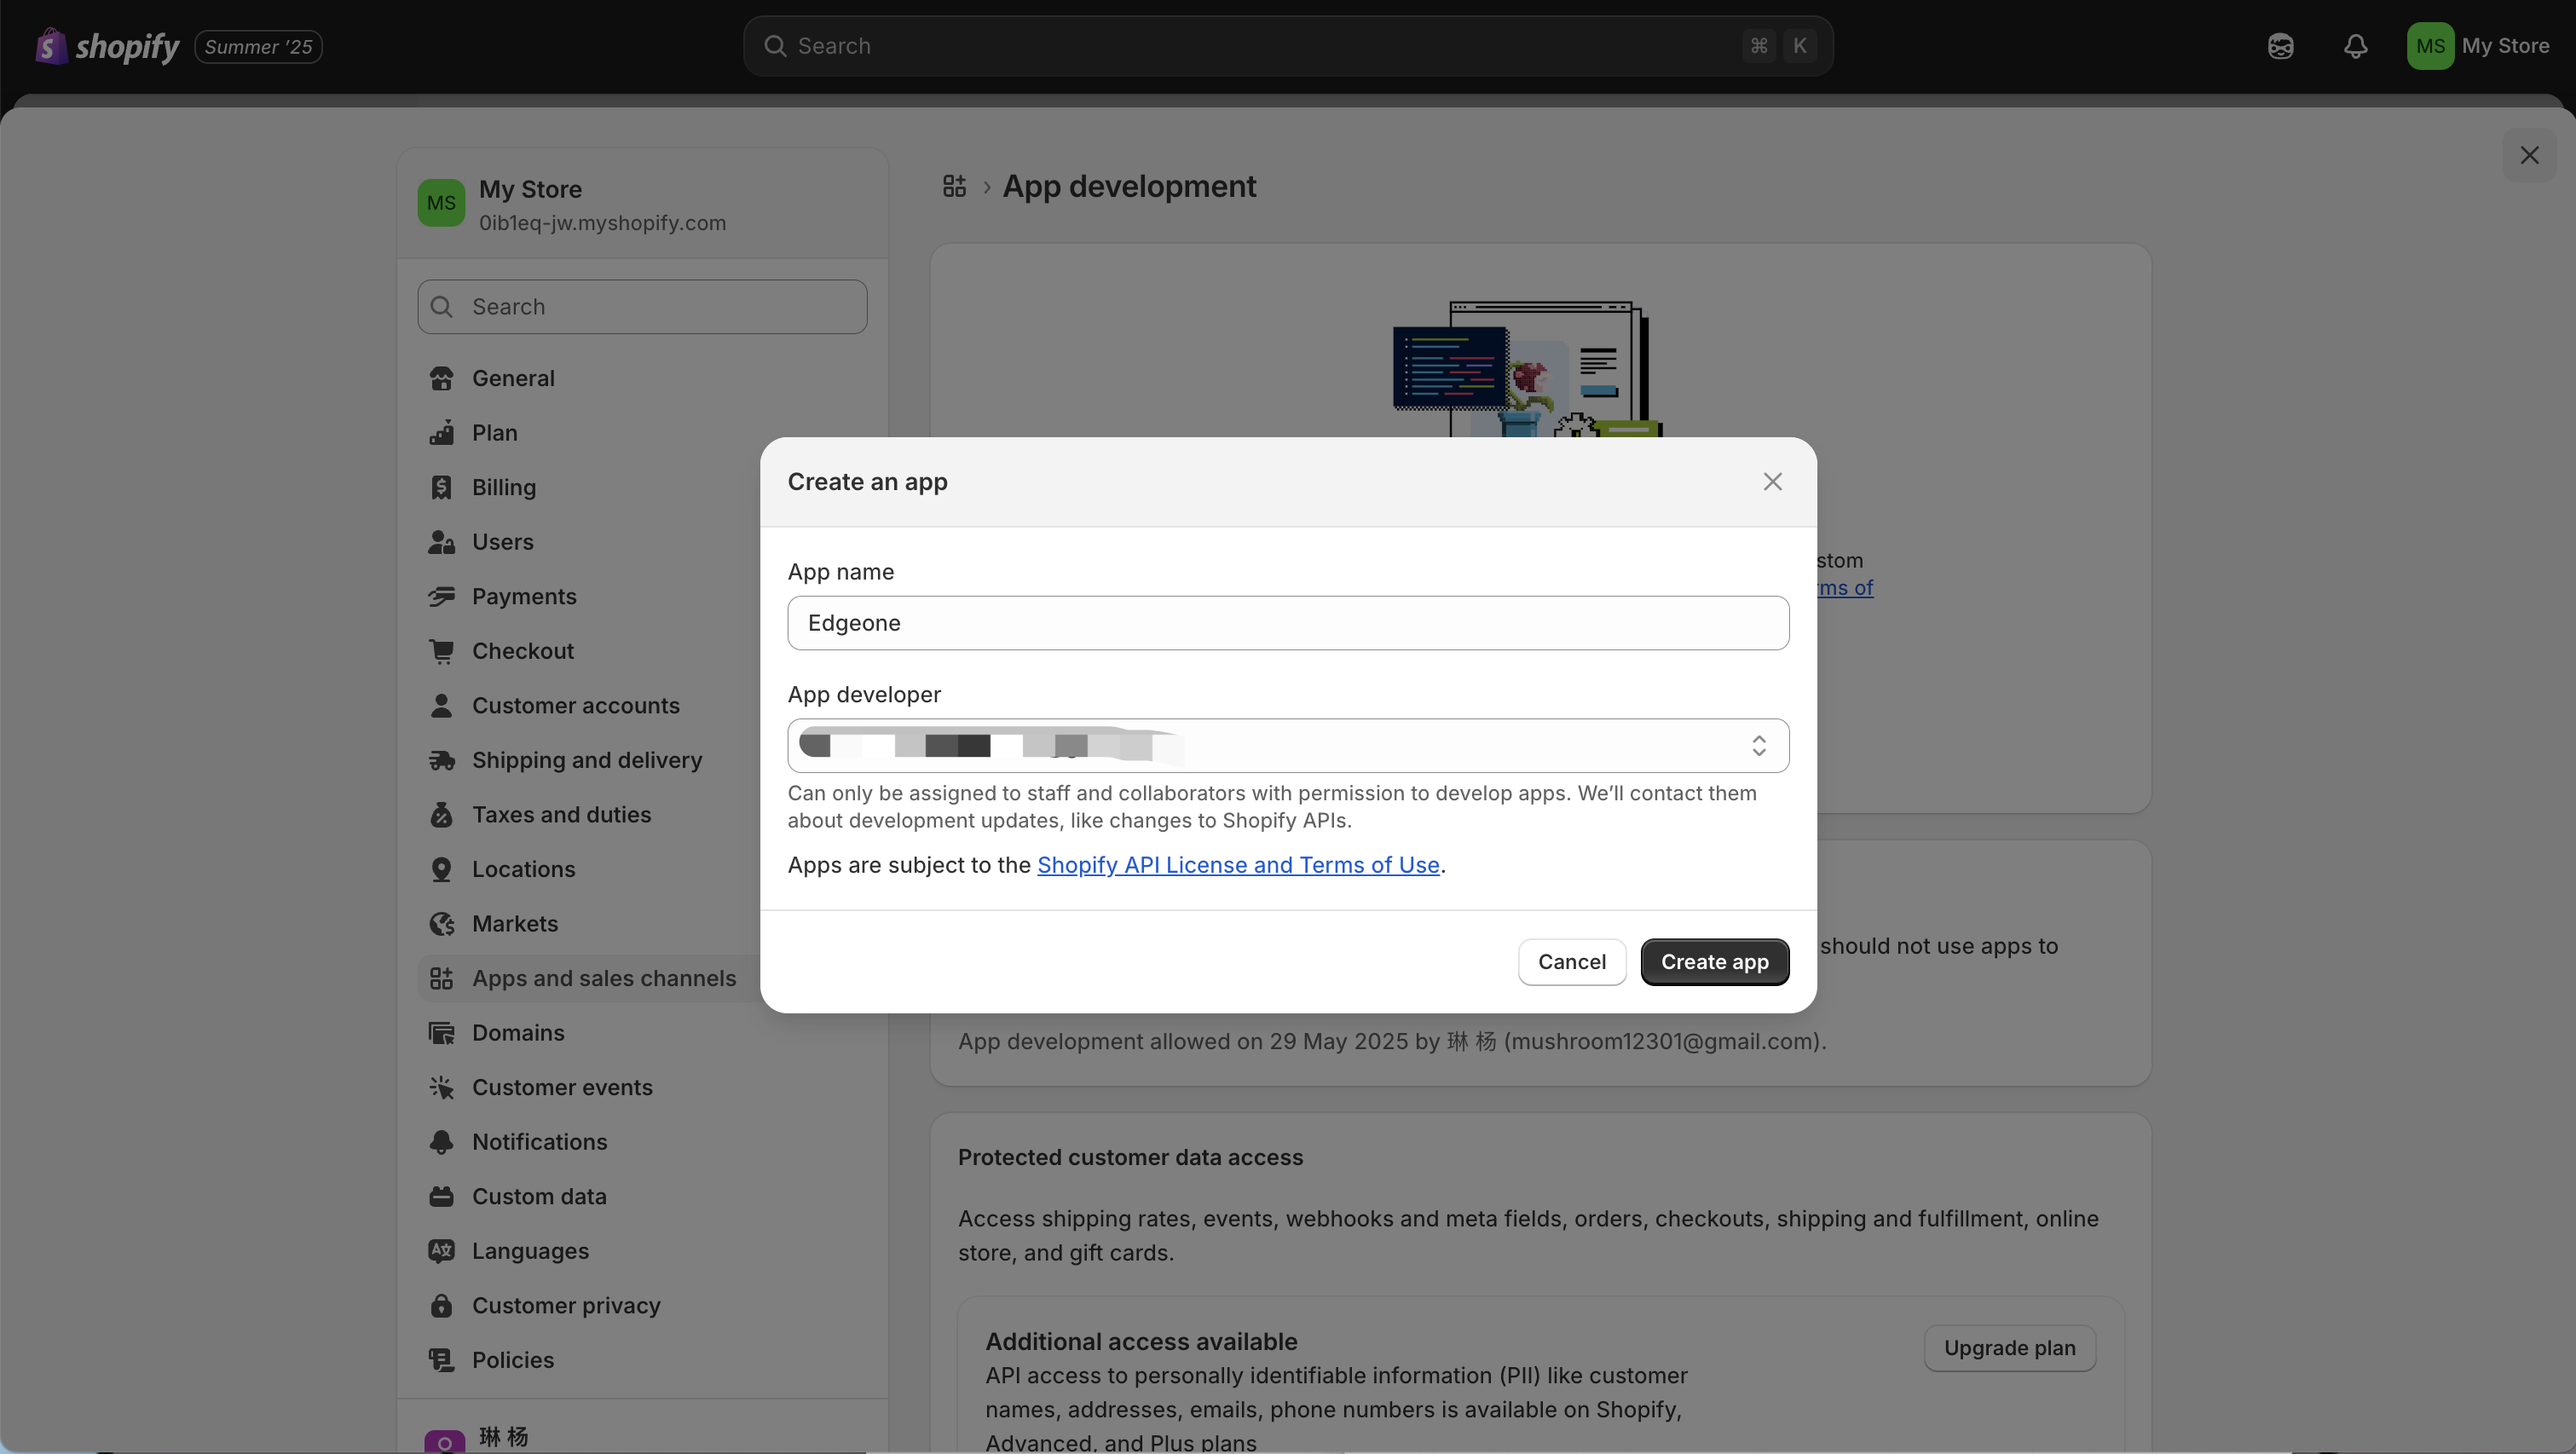This screenshot has height=1454, width=2576.
Task: Go to Notifications settings
Action: point(539,1141)
